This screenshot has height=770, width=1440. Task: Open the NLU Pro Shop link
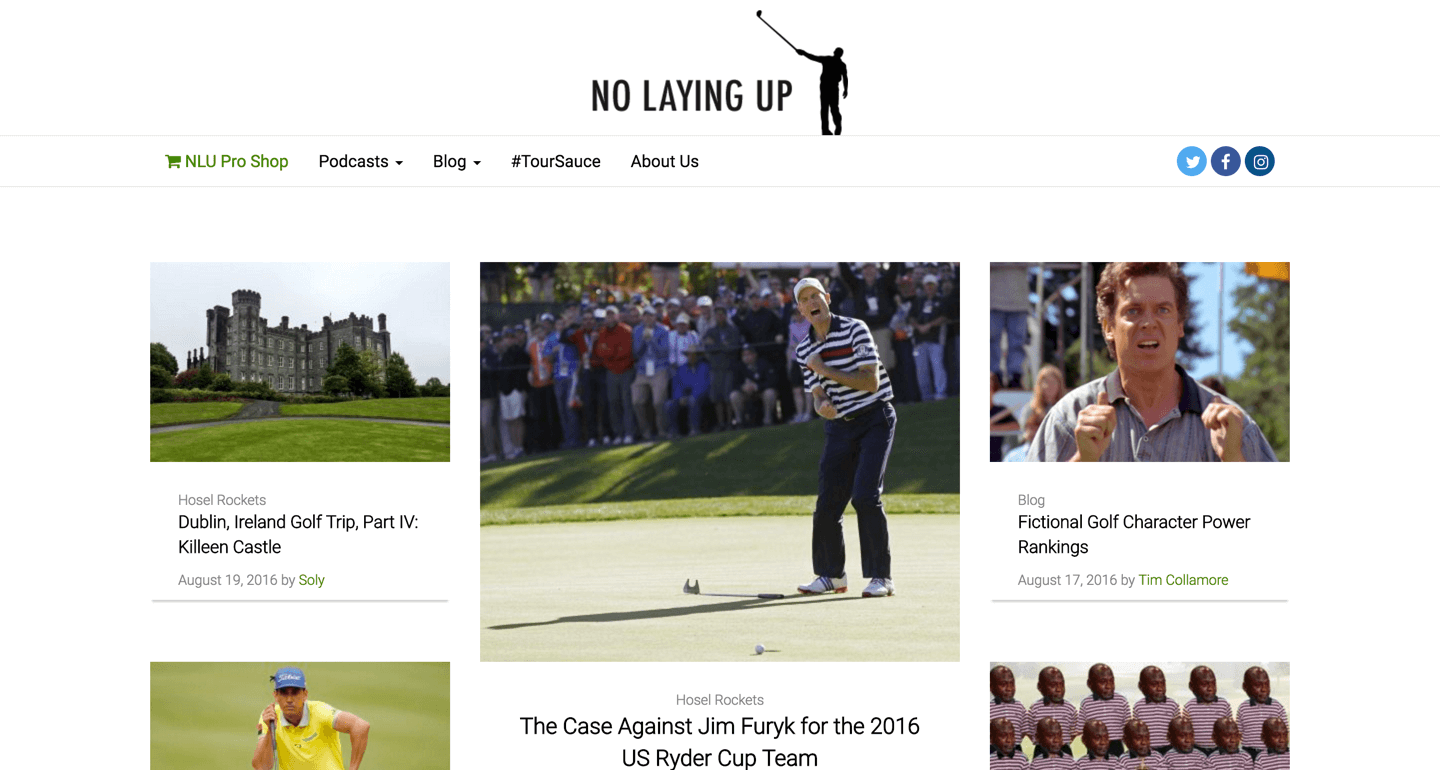[x=227, y=161]
